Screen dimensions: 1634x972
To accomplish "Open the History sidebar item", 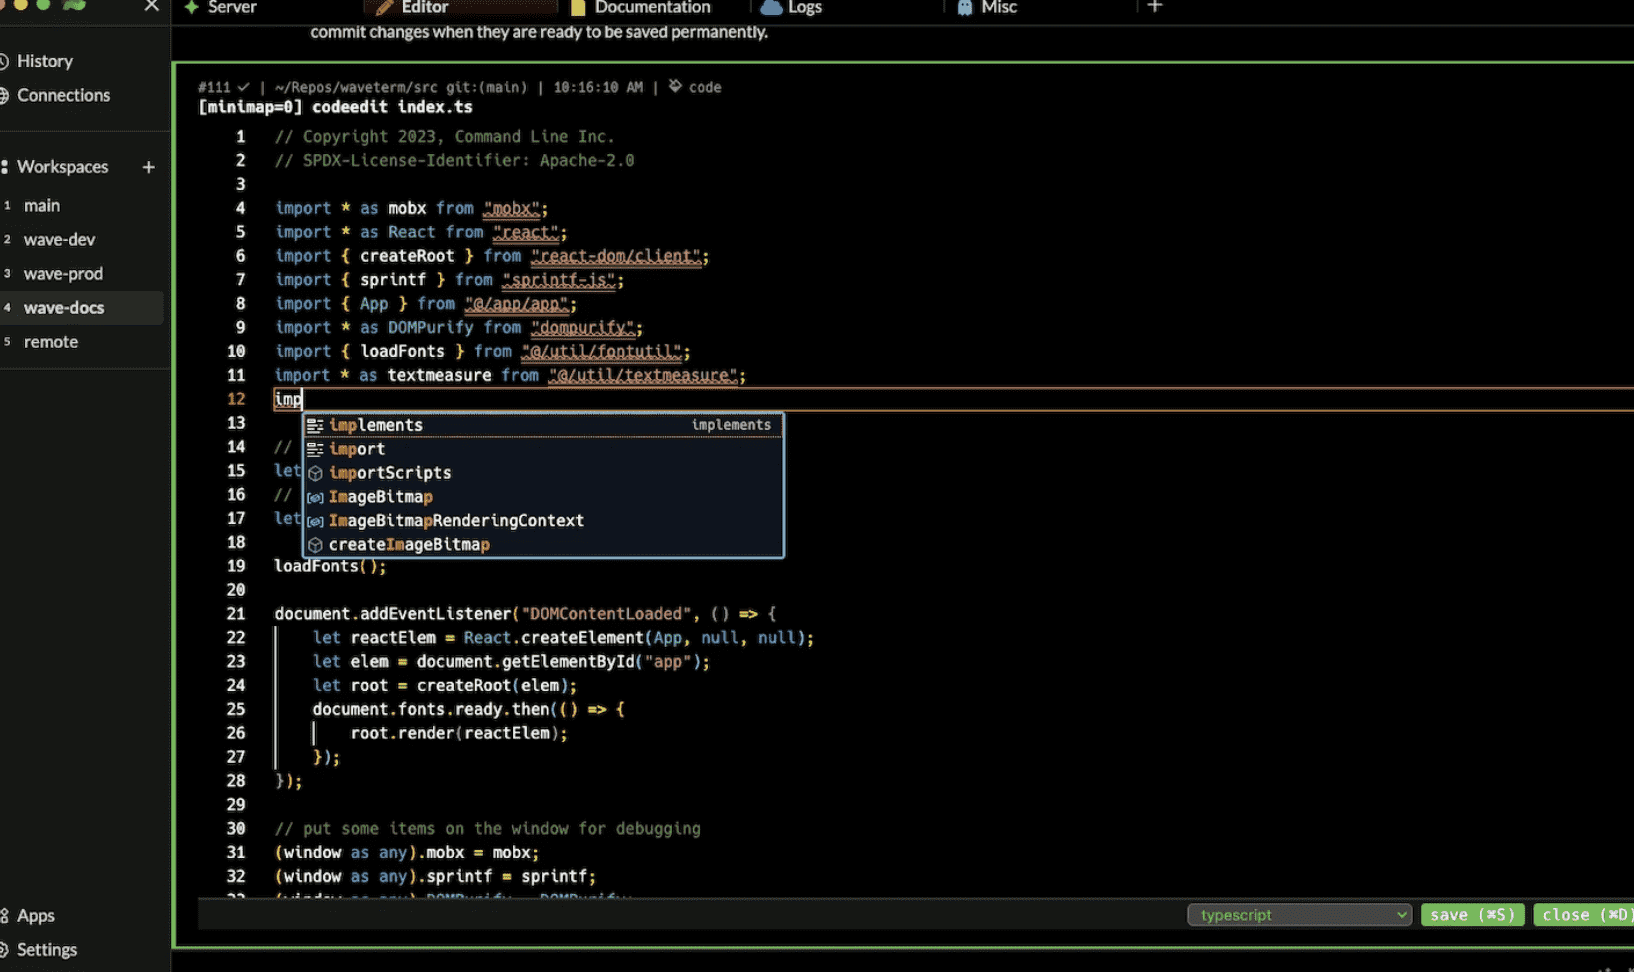I will 45,61.
